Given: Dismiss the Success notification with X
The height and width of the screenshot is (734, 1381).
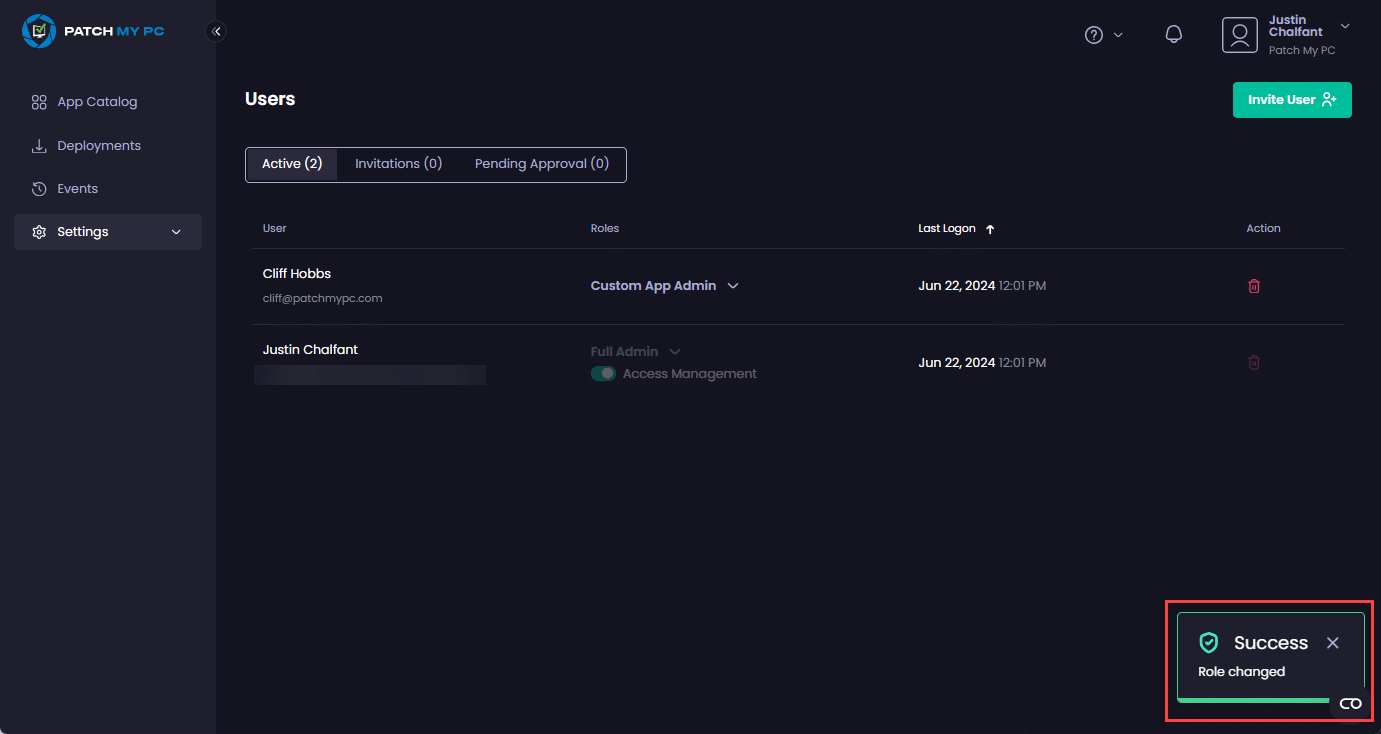Looking at the screenshot, I should (1332, 643).
